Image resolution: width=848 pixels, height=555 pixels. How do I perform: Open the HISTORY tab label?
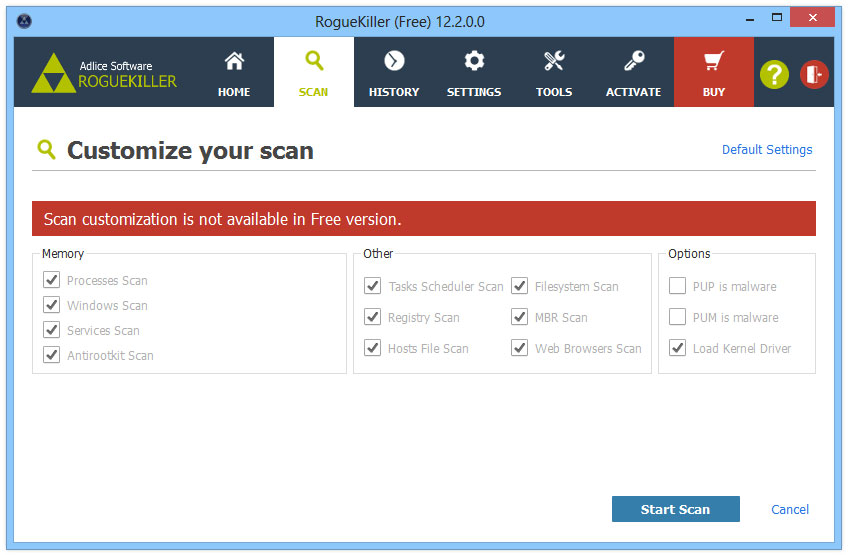394,92
